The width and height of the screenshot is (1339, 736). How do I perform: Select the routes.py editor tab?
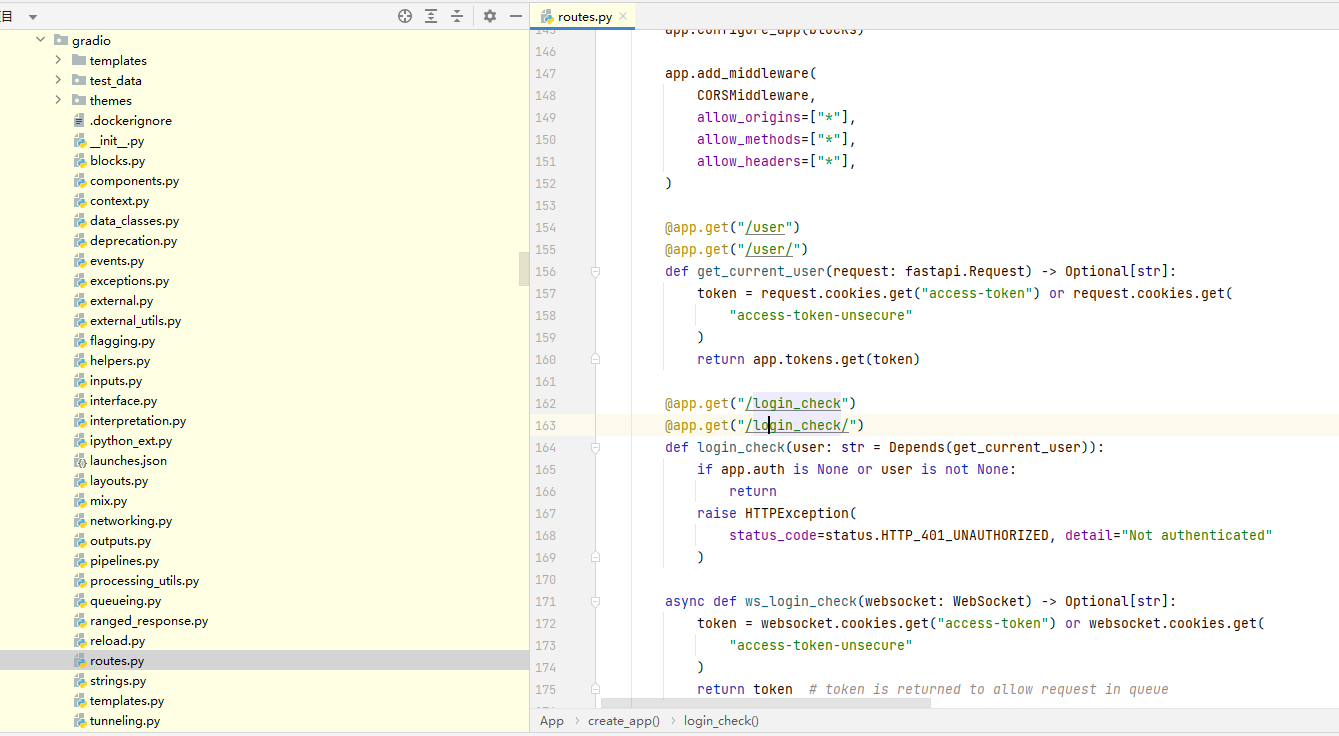[585, 17]
